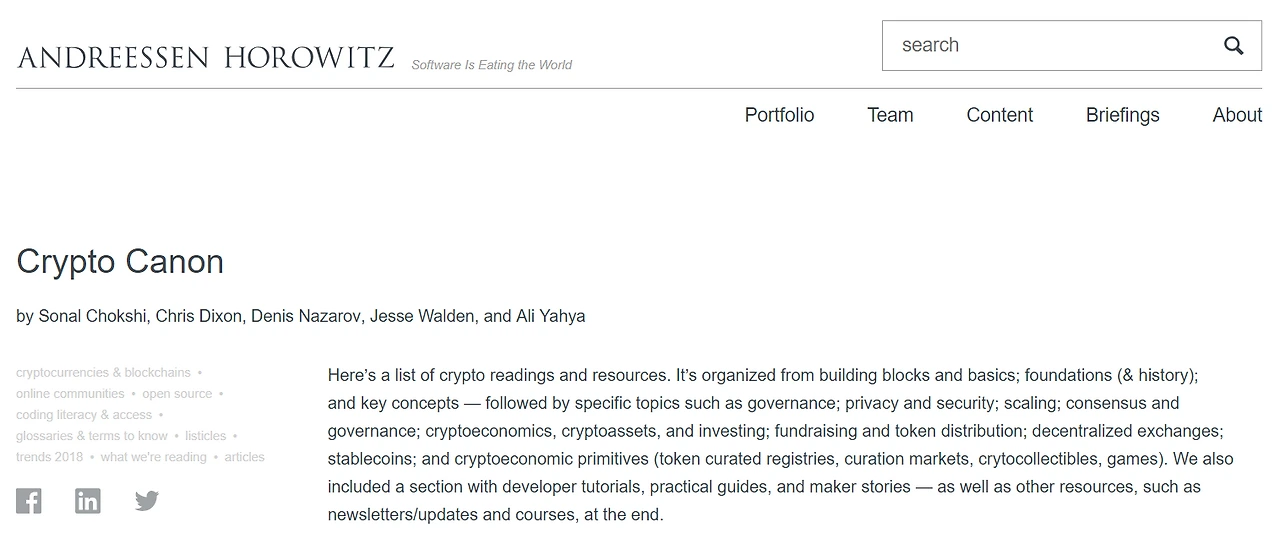Open the what we're reading tag
Image resolution: width=1280 pixels, height=555 pixels.
[153, 457]
